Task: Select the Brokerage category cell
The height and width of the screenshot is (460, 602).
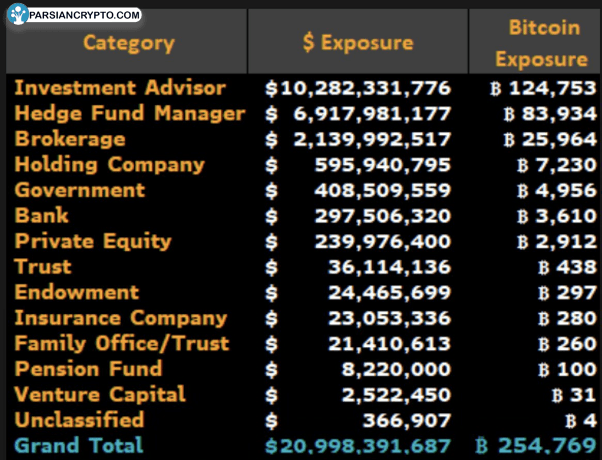Action: pos(70,139)
